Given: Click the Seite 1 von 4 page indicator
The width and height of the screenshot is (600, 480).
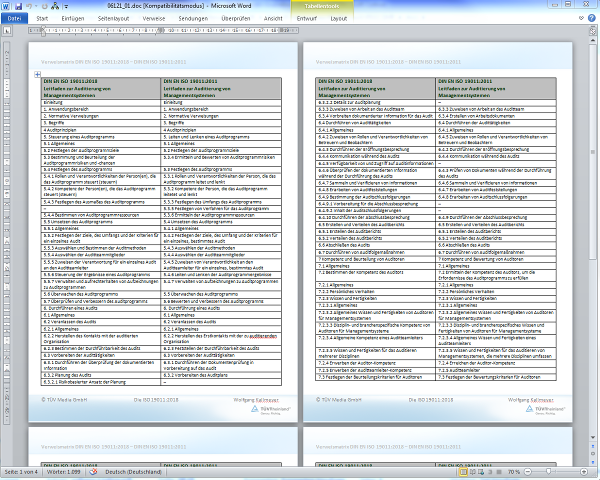Looking at the screenshot, I should coord(21,471).
